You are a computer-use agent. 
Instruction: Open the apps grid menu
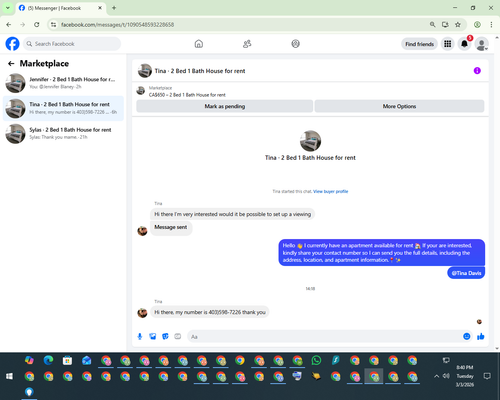tap(448, 44)
